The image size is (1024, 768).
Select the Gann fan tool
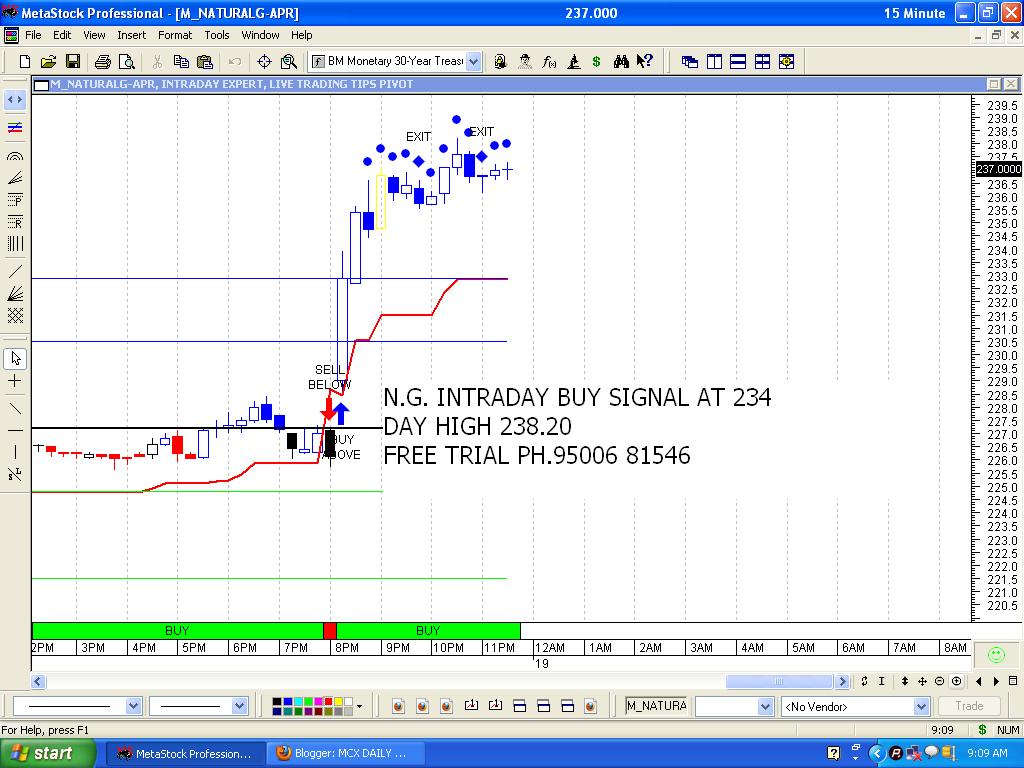(15, 293)
